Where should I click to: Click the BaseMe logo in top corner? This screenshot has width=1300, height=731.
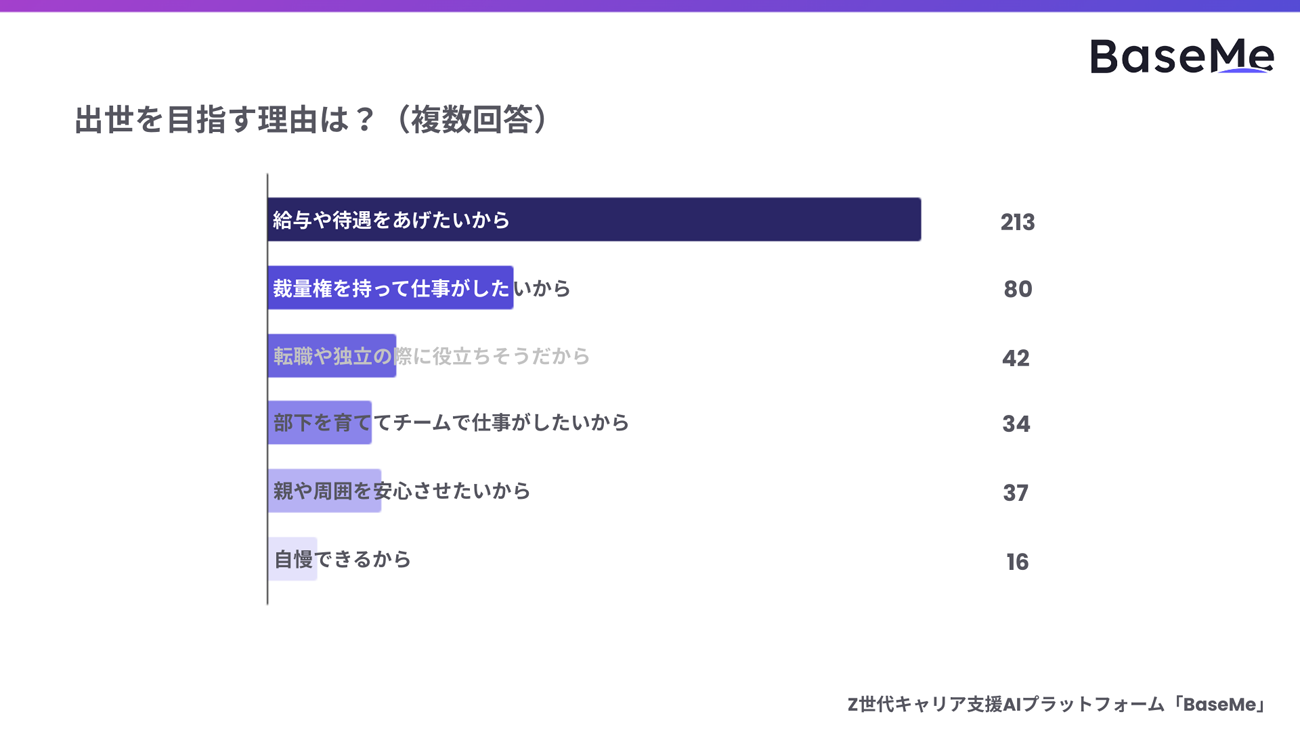(x=1181, y=55)
